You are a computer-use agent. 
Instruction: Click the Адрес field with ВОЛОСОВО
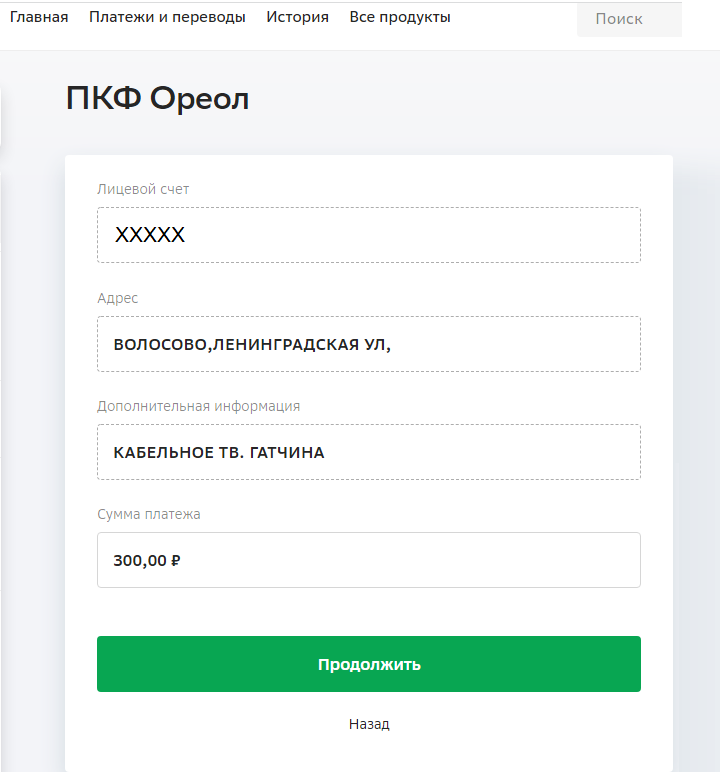(x=368, y=344)
